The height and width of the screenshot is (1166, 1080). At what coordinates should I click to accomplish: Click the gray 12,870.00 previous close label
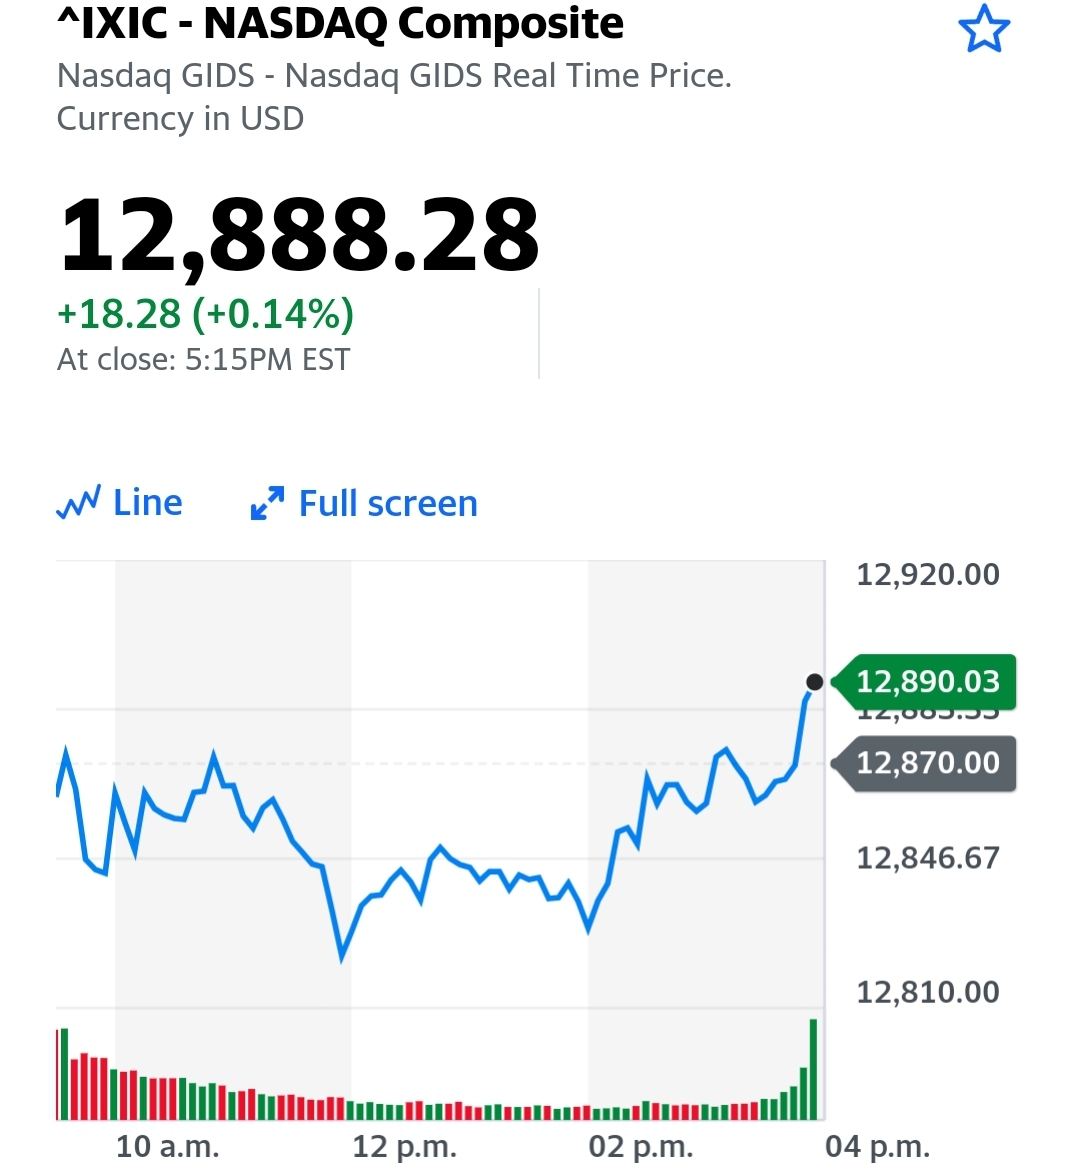tap(923, 763)
